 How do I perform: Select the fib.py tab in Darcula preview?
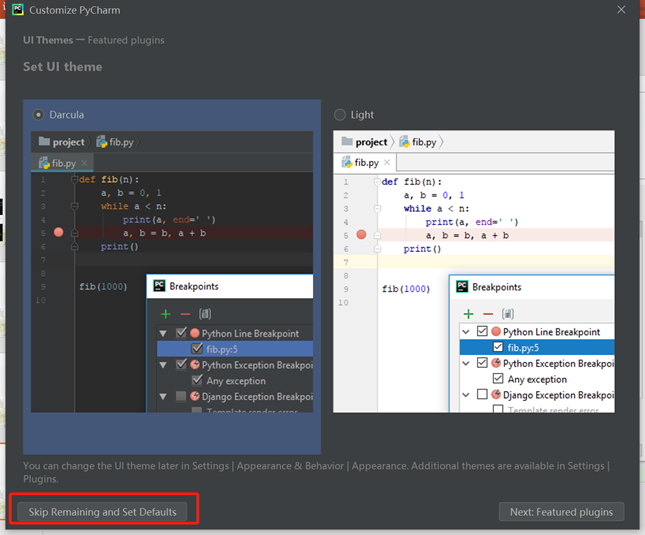coord(63,163)
